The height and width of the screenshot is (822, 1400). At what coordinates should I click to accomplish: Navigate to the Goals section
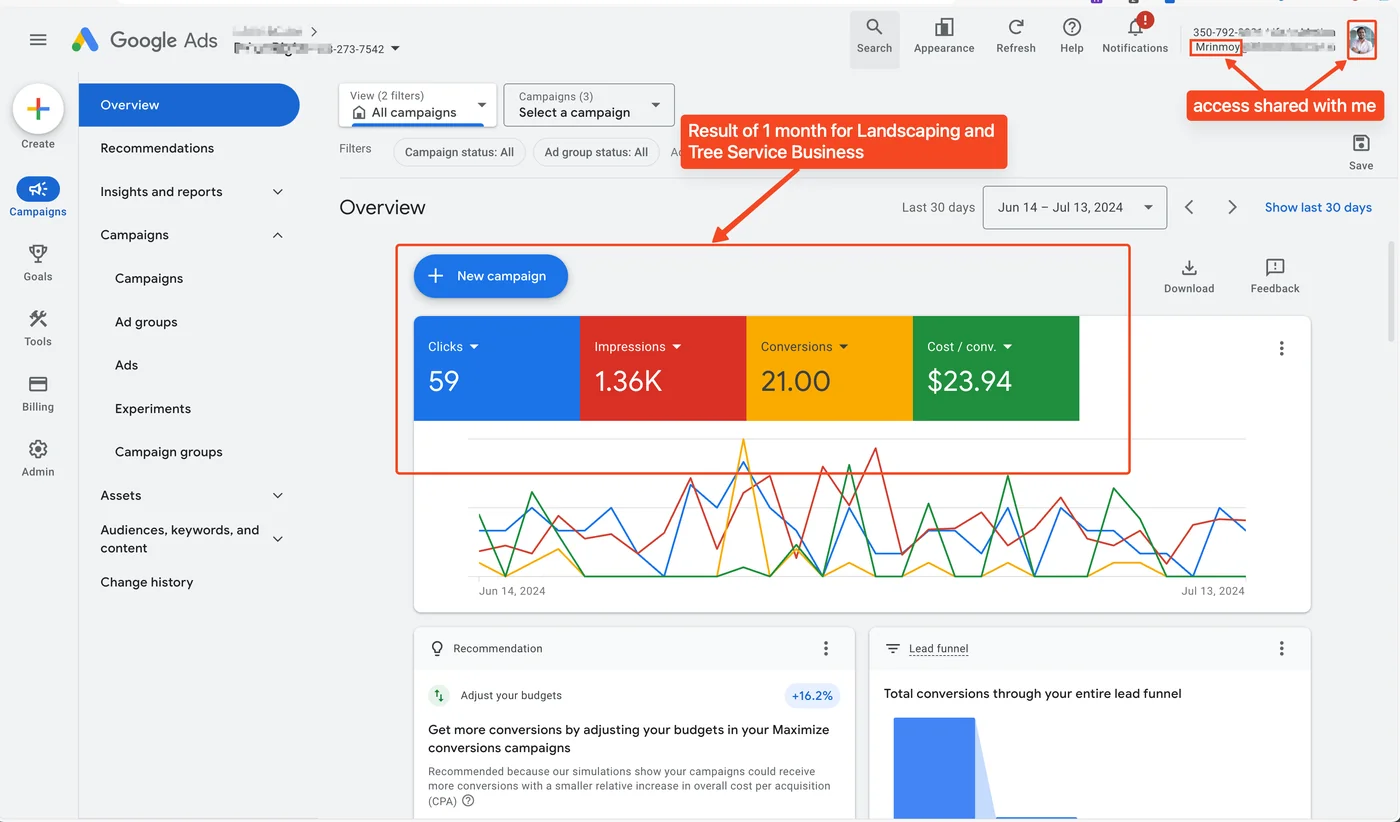(37, 262)
